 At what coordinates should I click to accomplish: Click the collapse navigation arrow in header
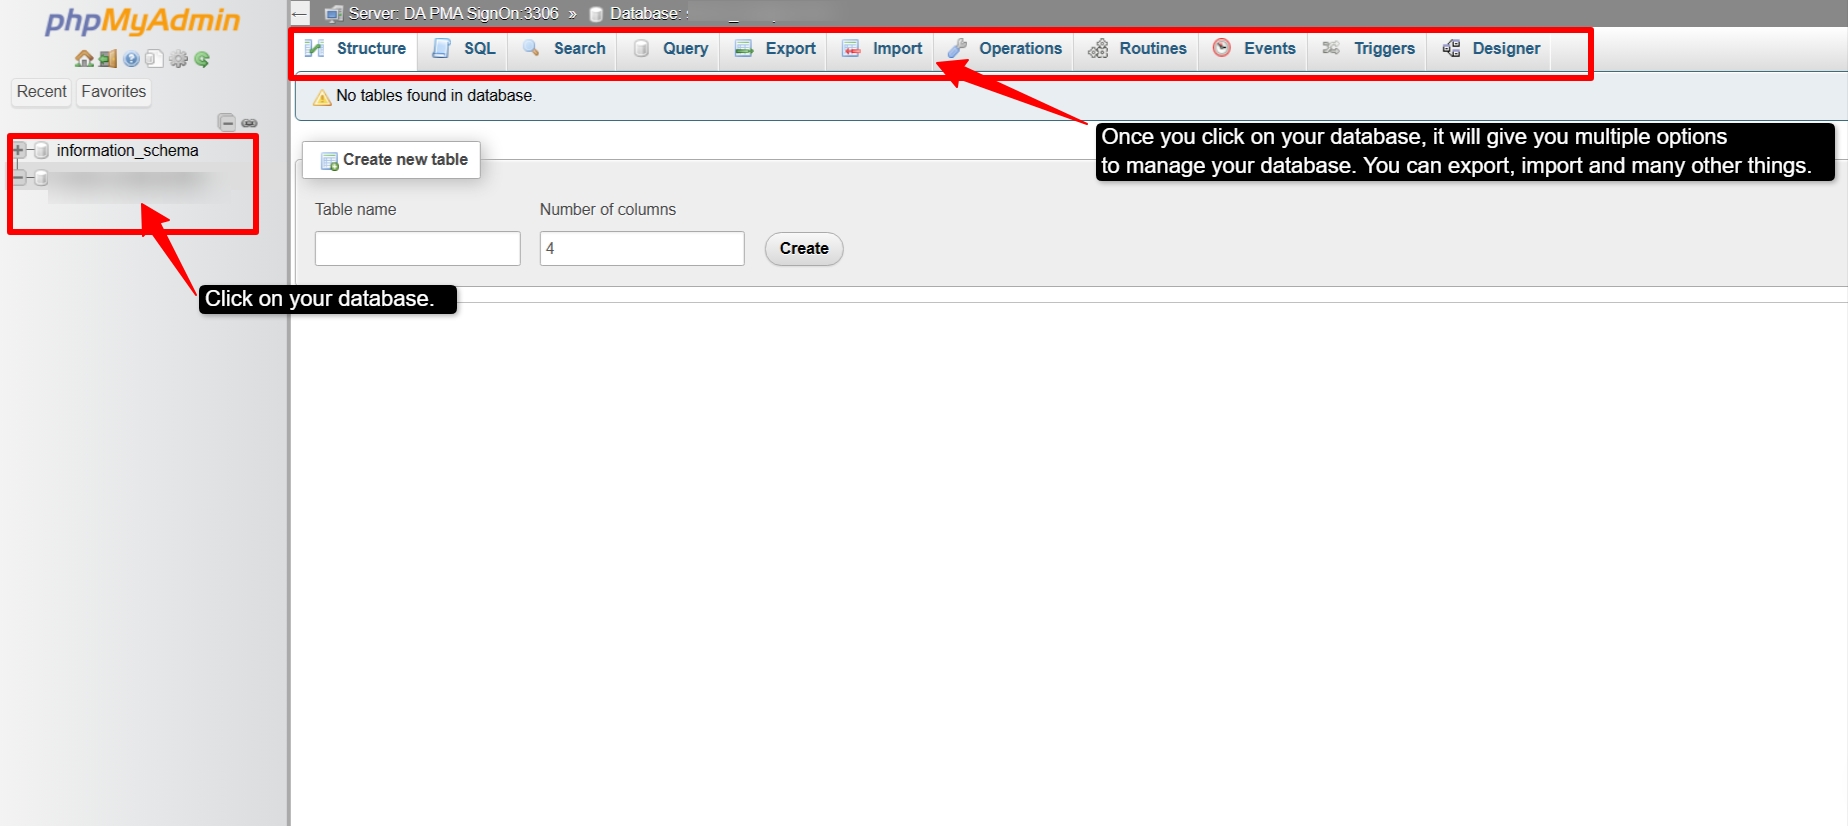tap(300, 14)
